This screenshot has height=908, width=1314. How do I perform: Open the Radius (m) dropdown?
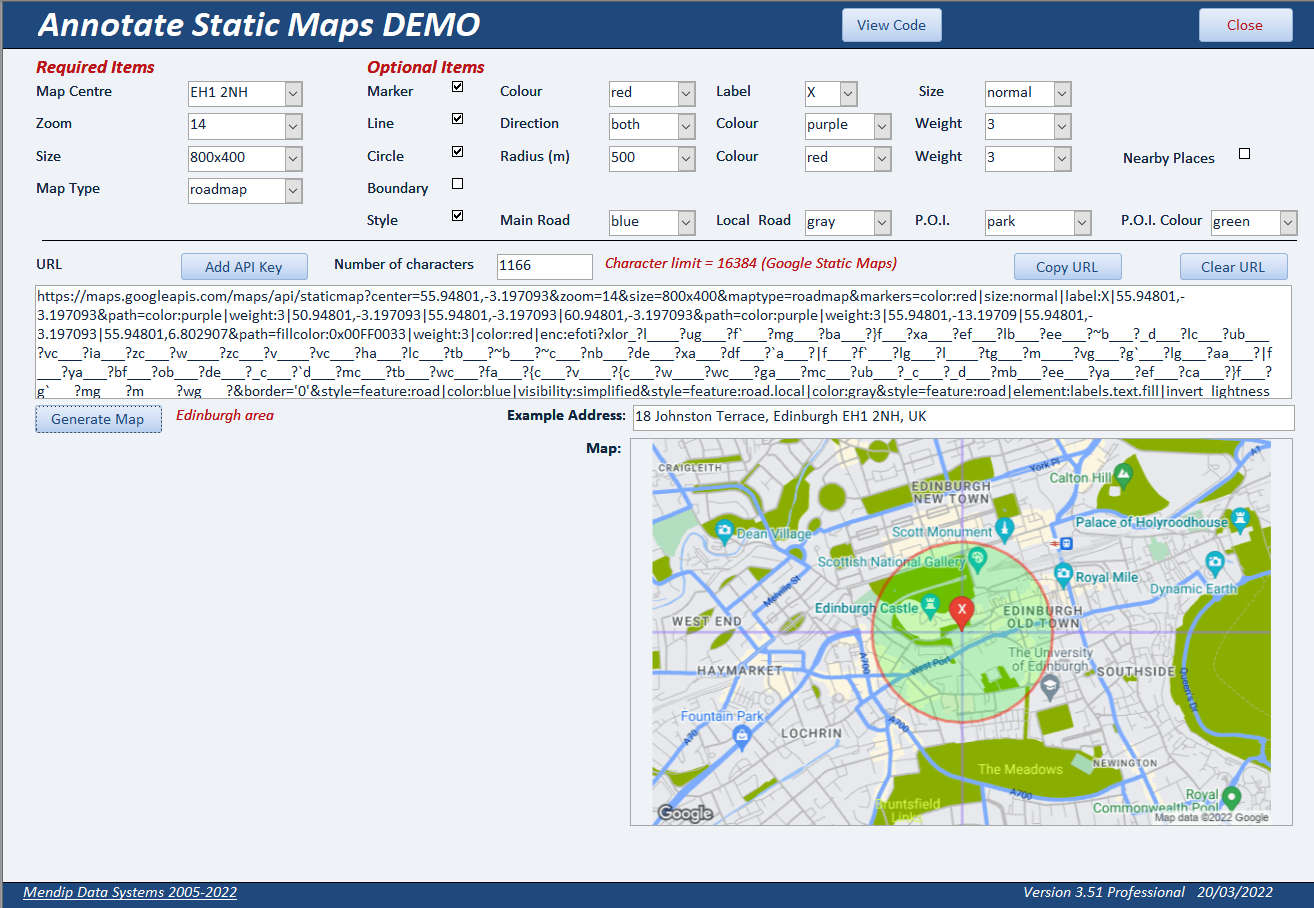(x=686, y=158)
